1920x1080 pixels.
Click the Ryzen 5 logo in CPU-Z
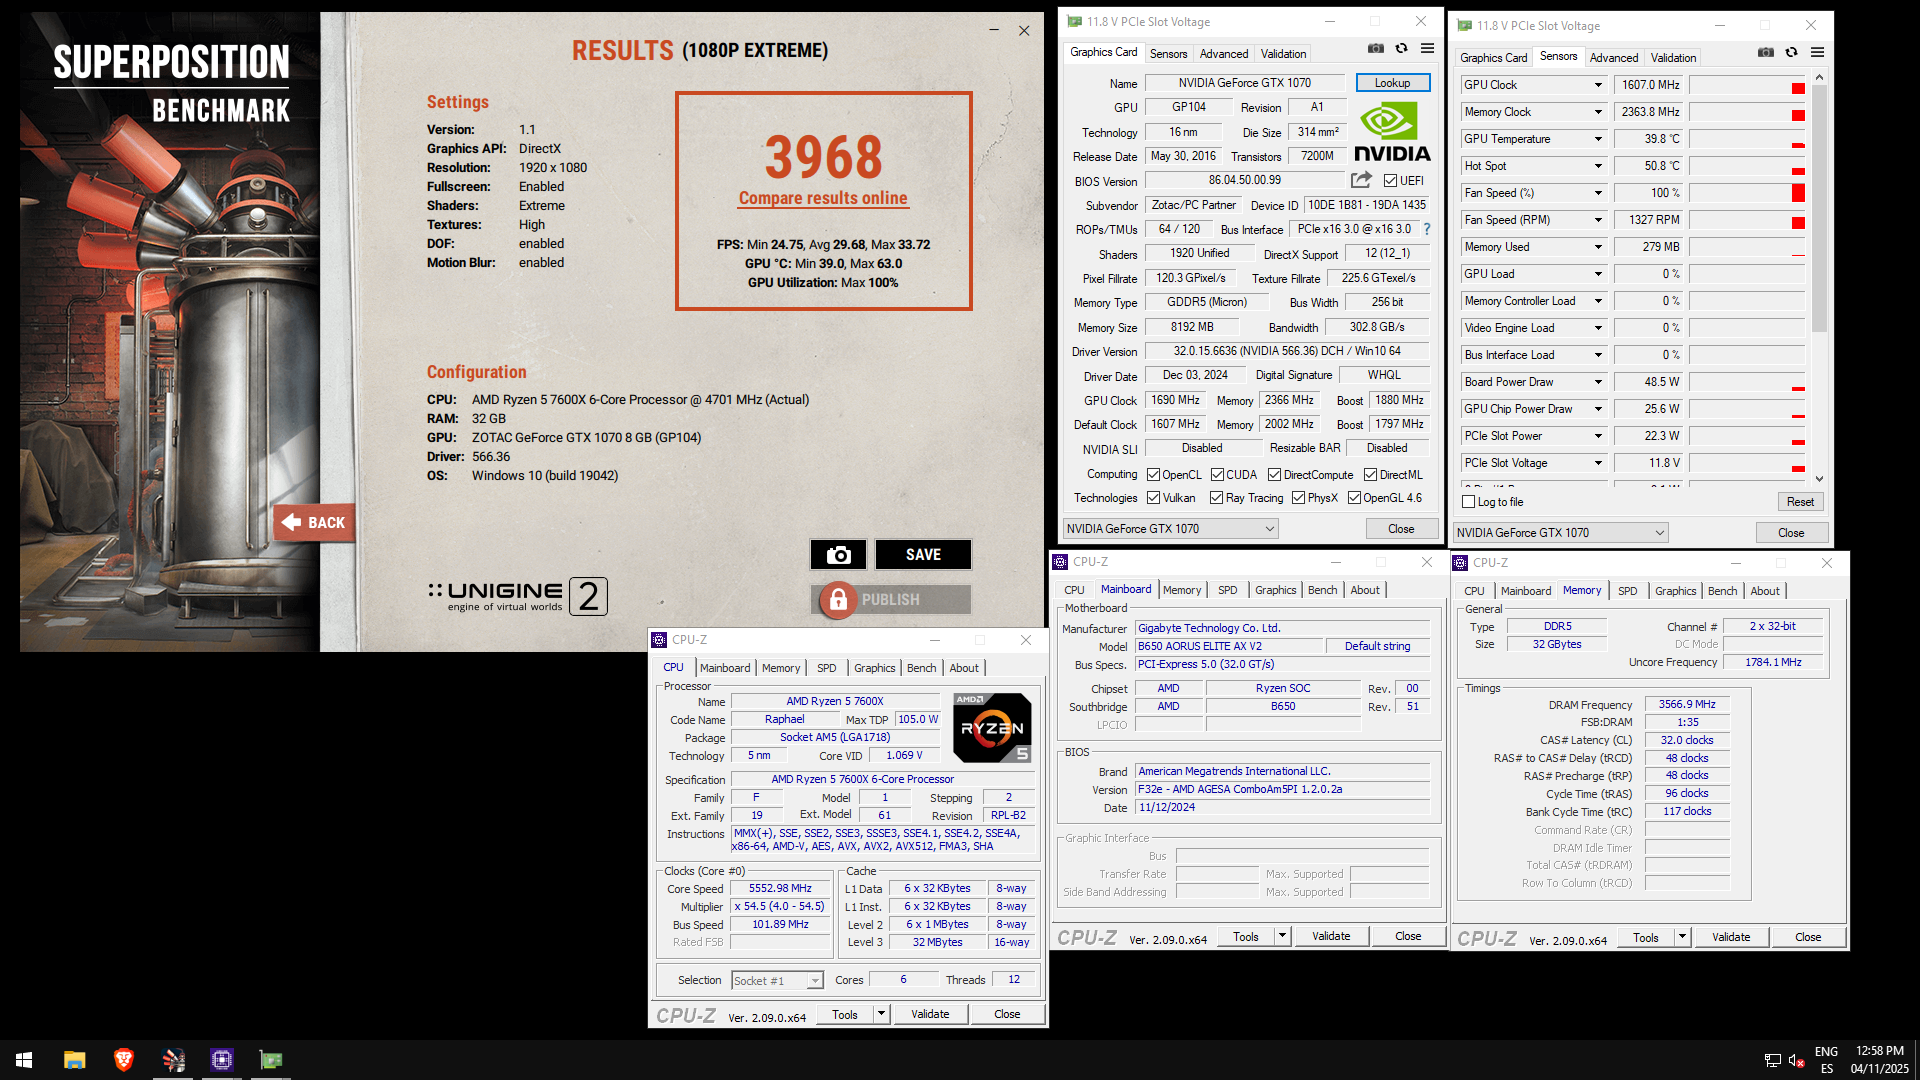(x=992, y=727)
